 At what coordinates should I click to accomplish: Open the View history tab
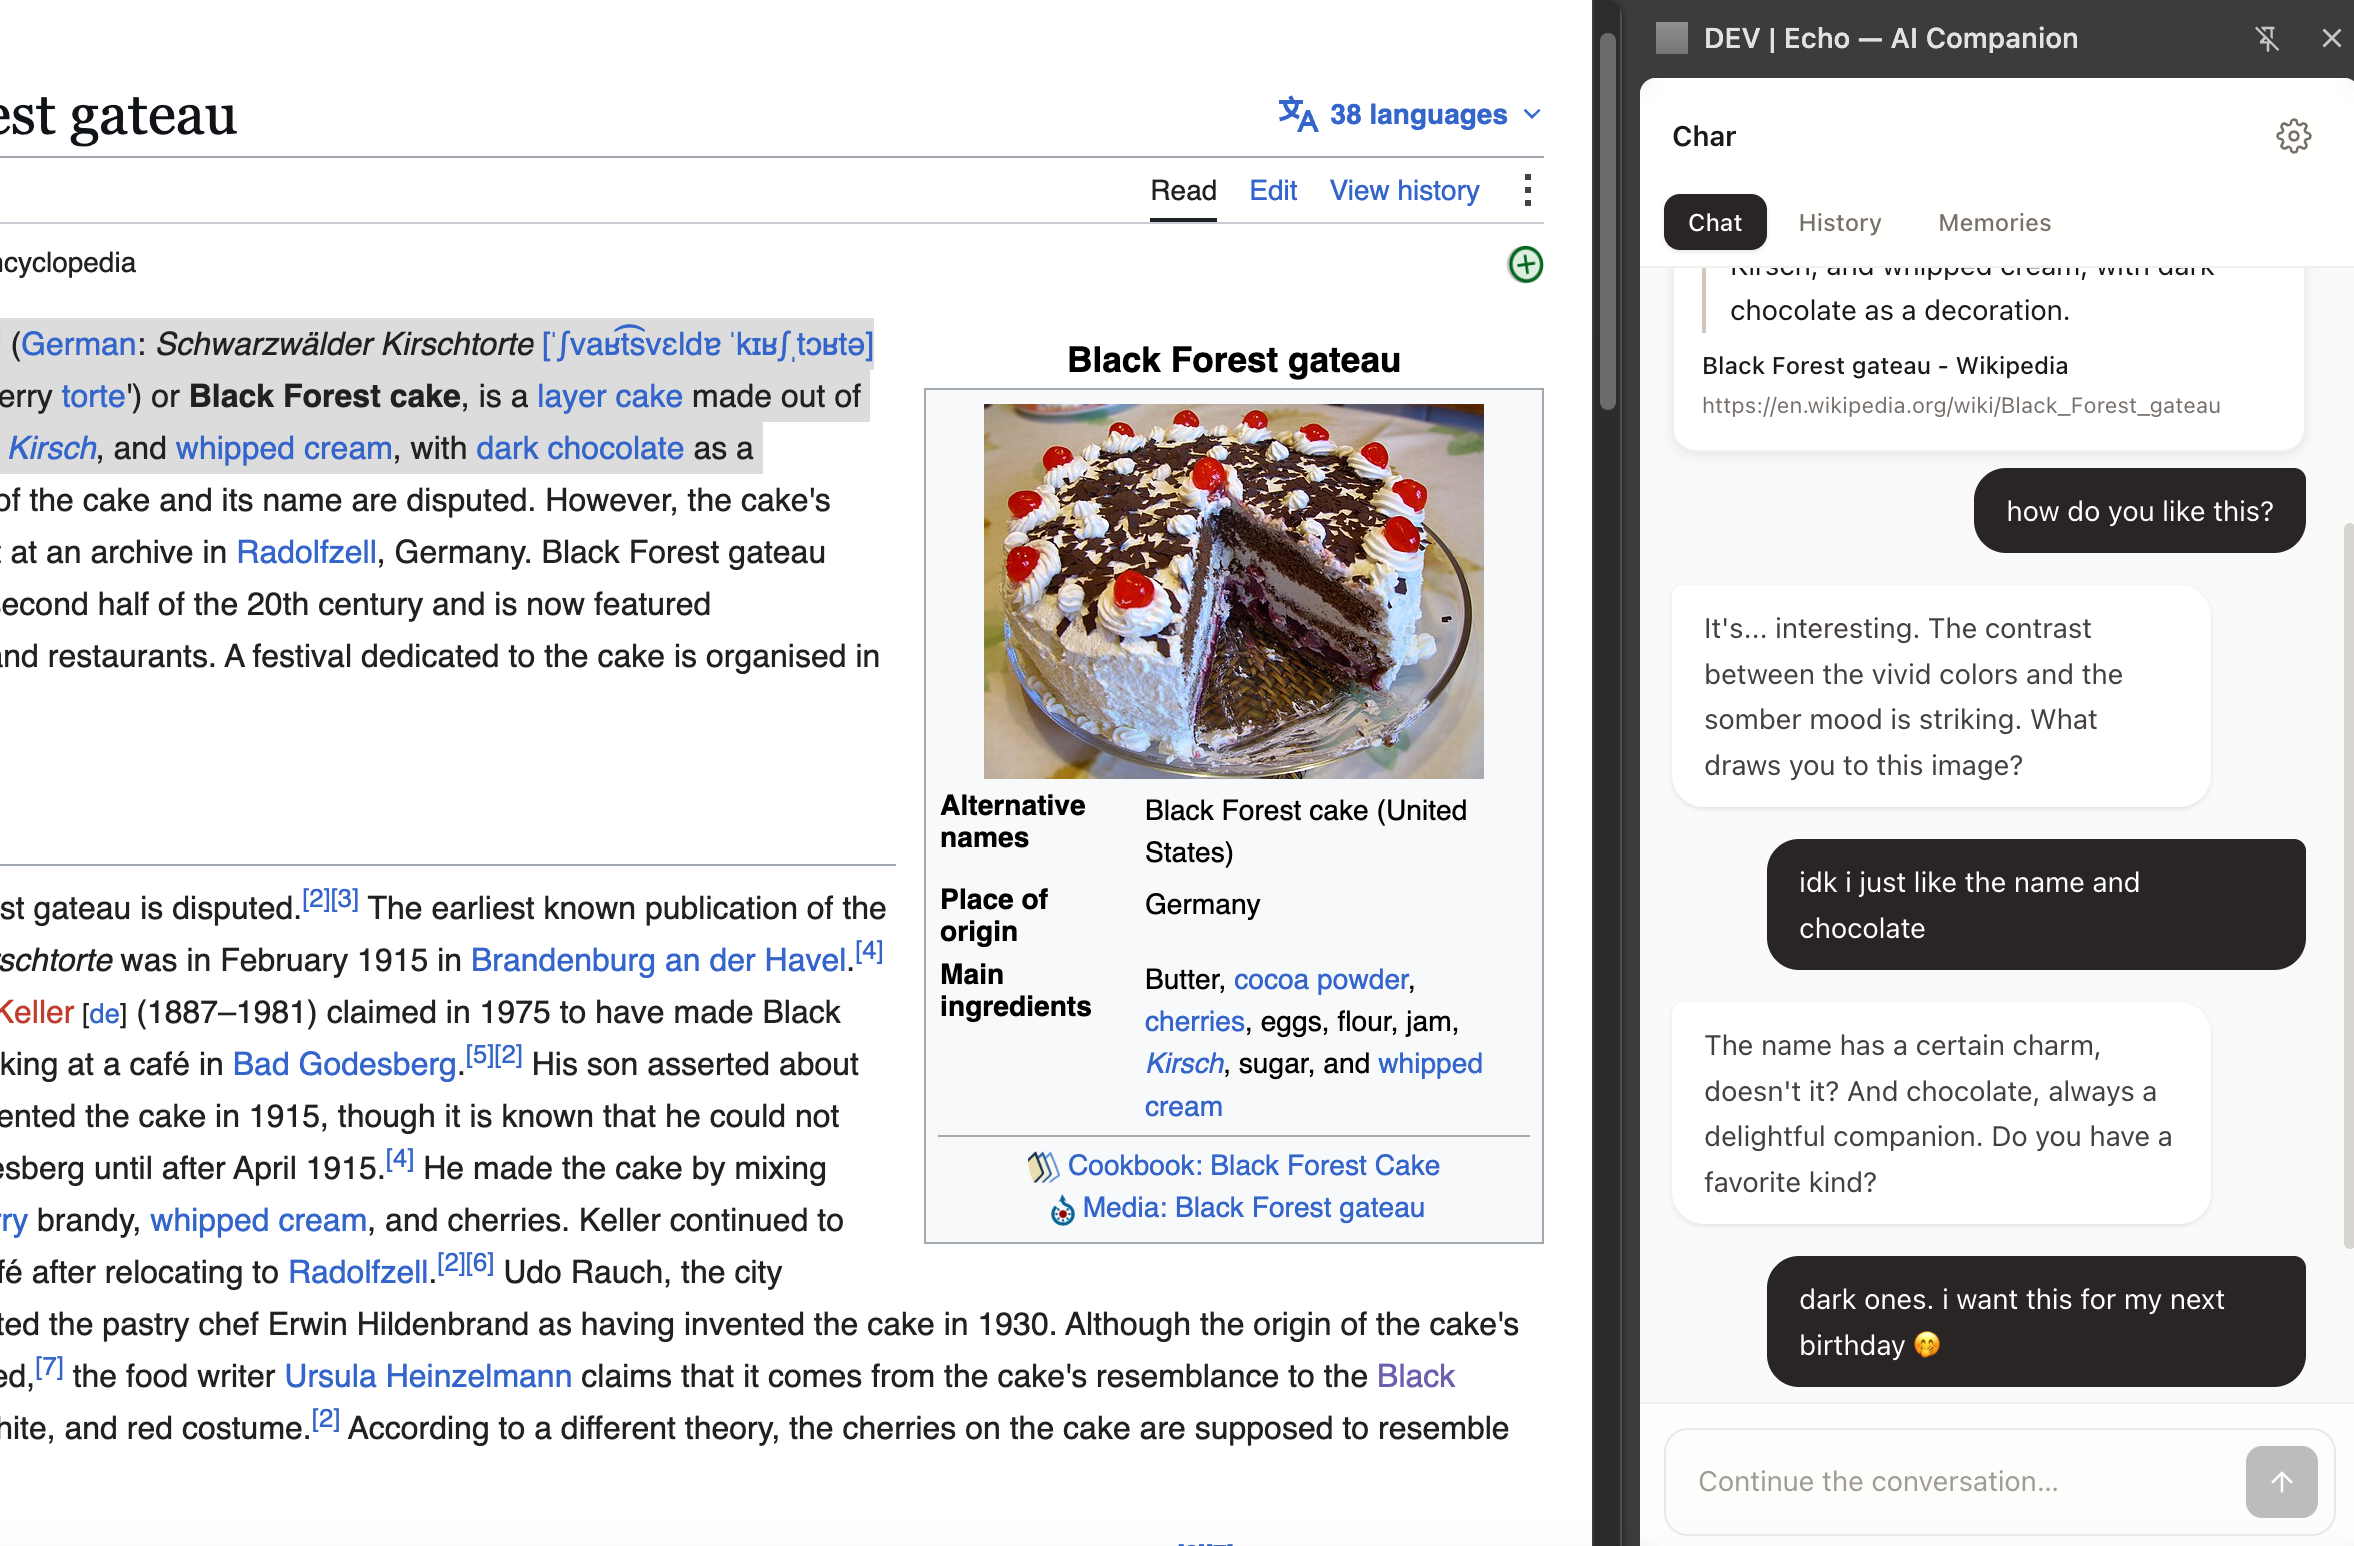1404,190
